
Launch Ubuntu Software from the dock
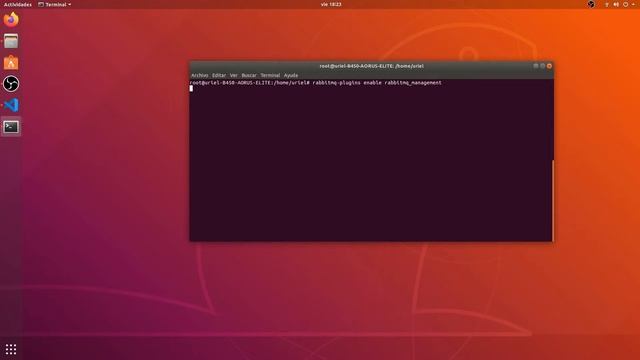(x=11, y=62)
